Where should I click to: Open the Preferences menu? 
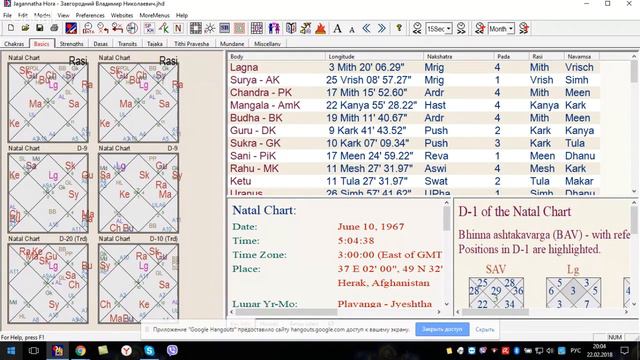(x=90, y=15)
